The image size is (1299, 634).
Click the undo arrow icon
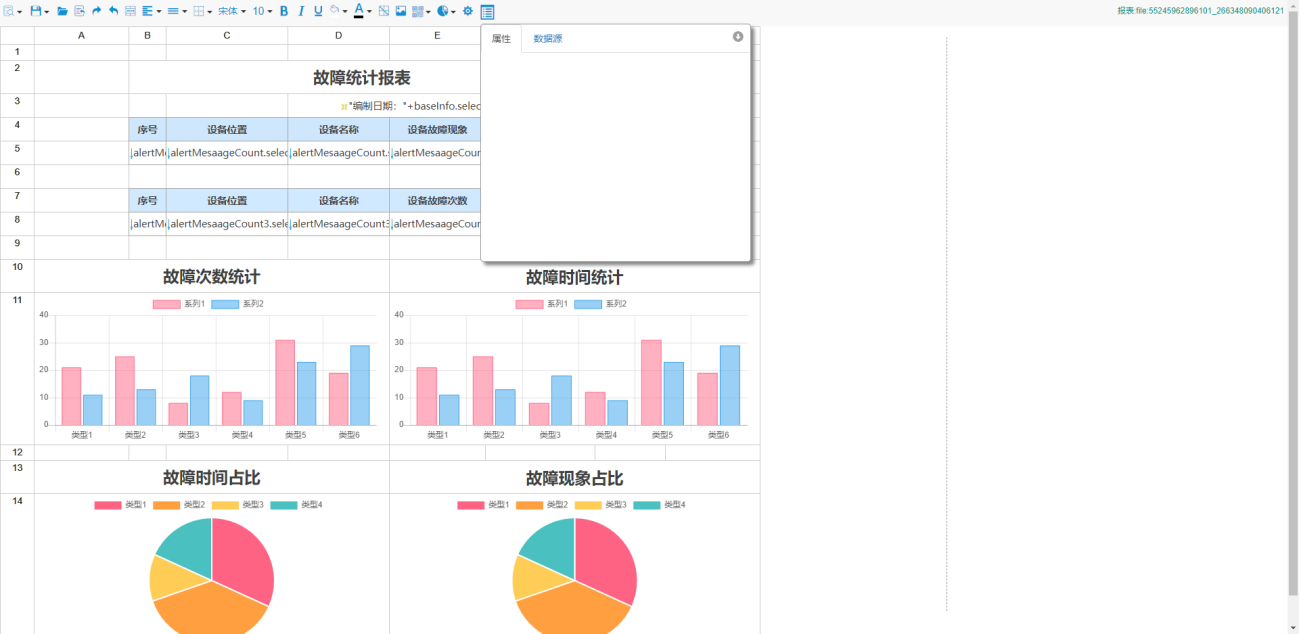pos(113,11)
